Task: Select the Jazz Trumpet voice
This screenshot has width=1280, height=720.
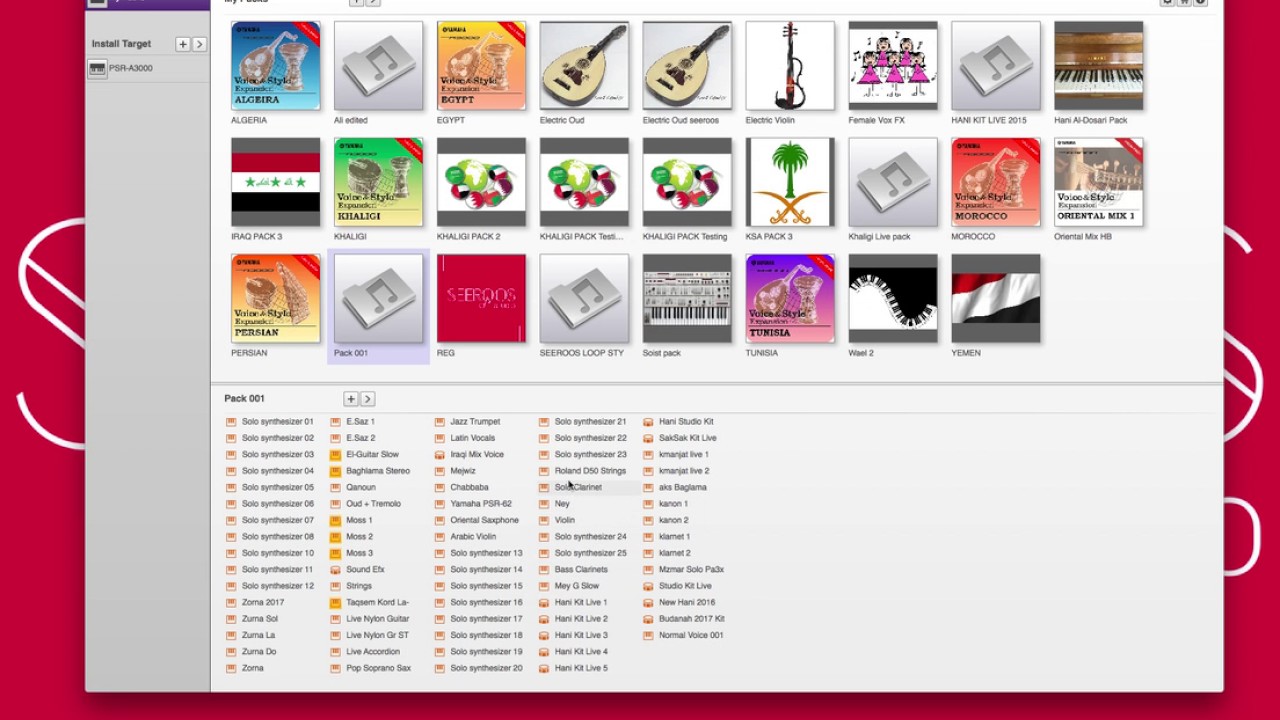Action: coord(474,422)
